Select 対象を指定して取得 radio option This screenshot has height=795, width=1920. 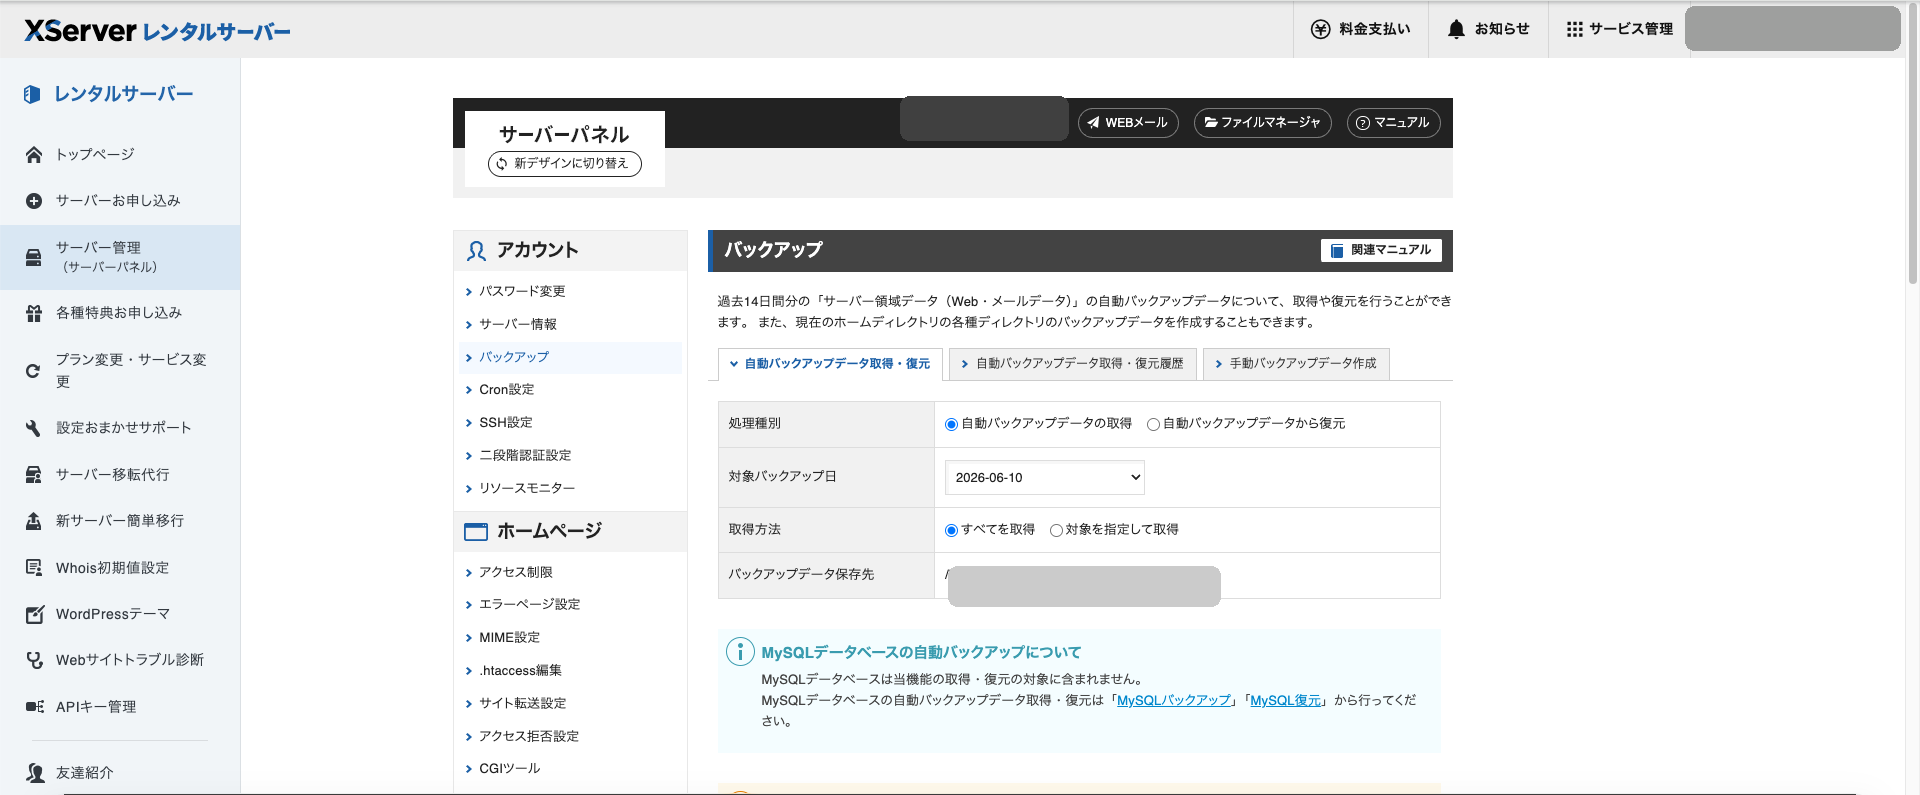[x=1056, y=530]
